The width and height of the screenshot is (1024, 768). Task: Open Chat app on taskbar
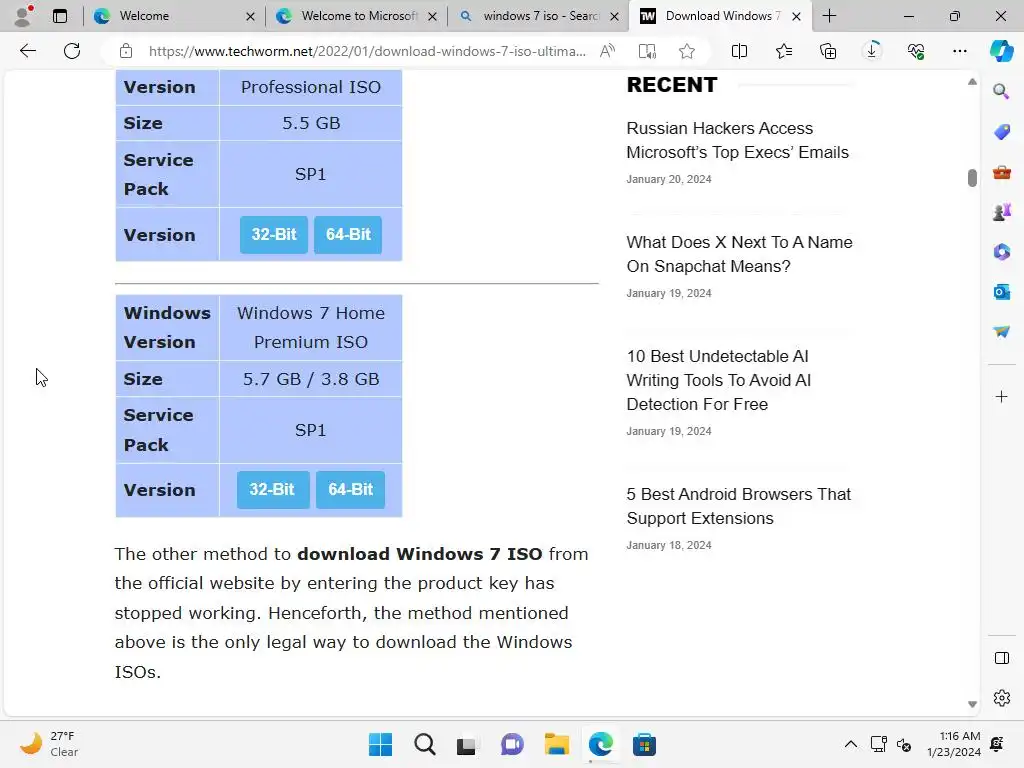tap(512, 744)
